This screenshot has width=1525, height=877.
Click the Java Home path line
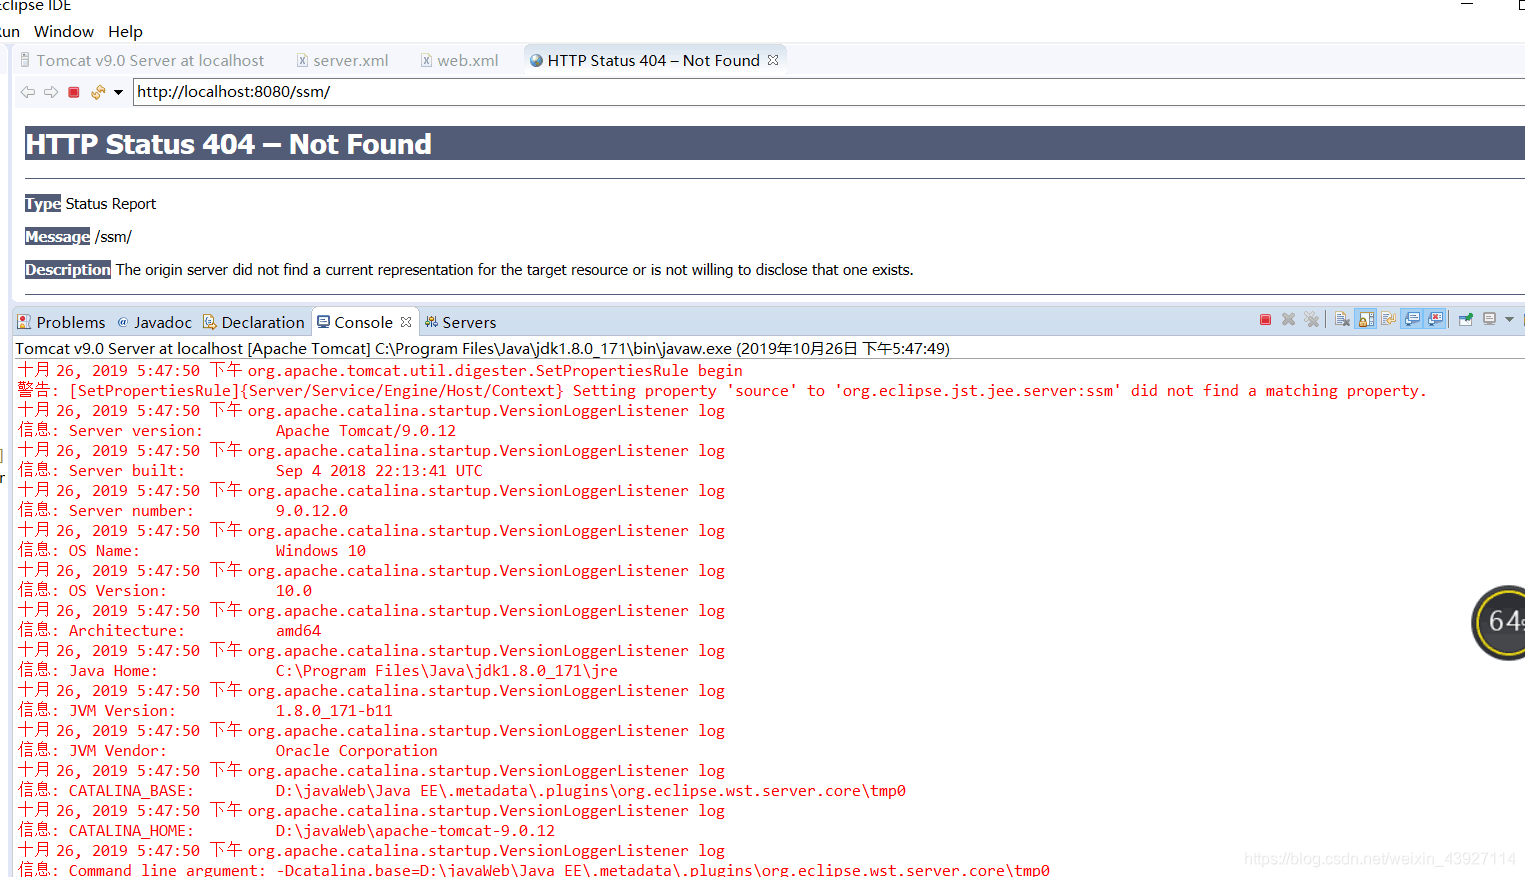coord(318,671)
